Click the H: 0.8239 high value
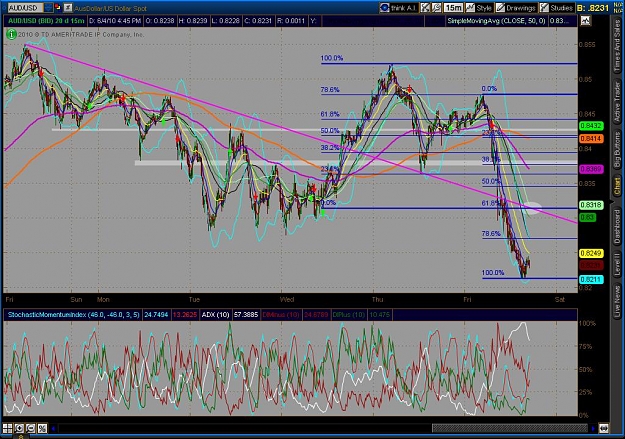Screen dimensions: 625x439 point(193,21)
